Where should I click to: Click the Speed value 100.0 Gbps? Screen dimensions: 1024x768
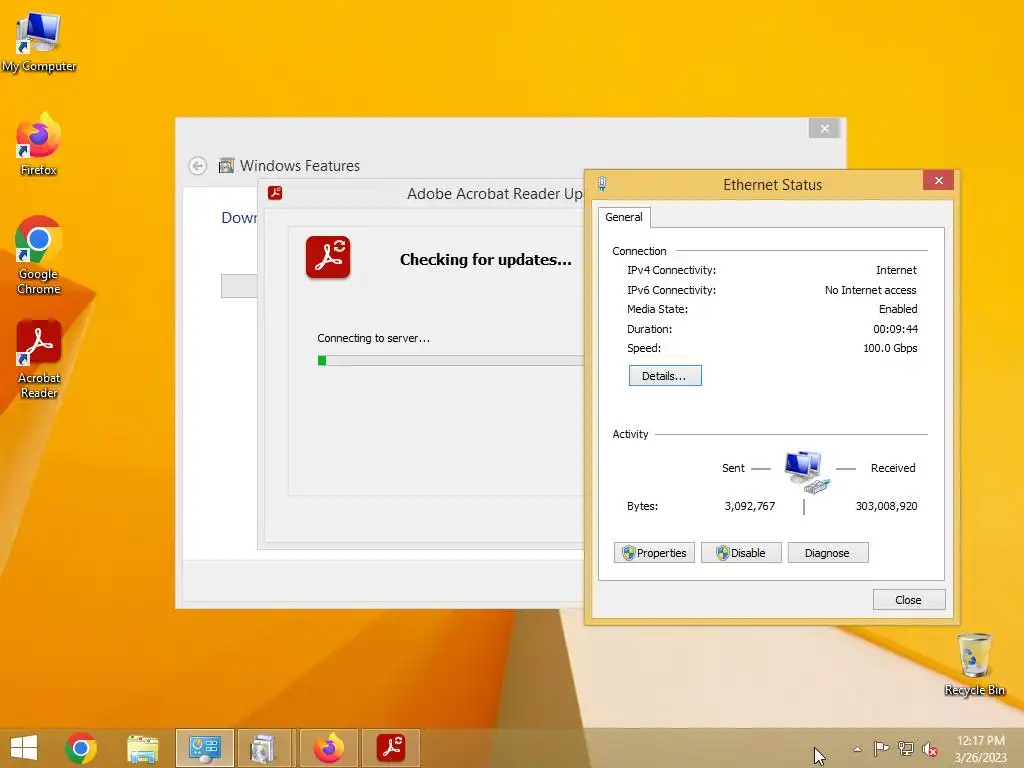[x=890, y=348]
